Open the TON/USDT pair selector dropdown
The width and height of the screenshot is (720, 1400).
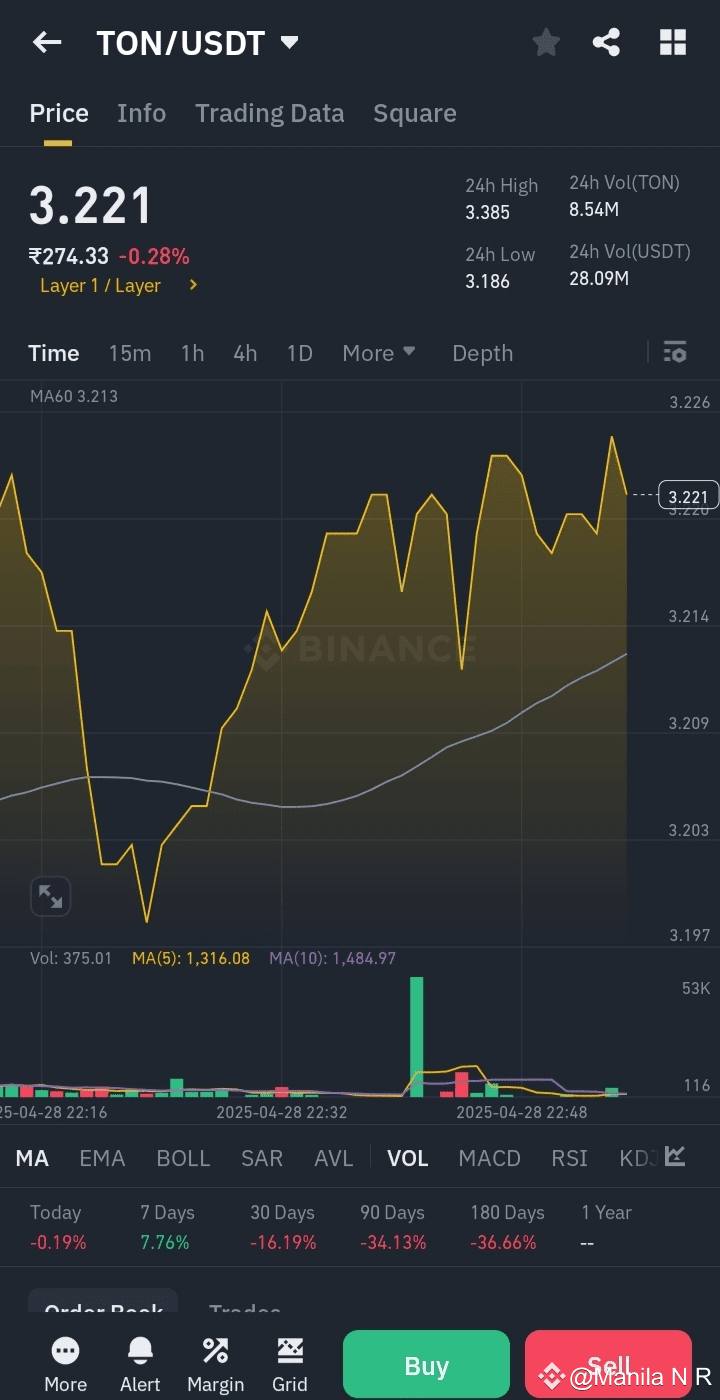tap(197, 43)
